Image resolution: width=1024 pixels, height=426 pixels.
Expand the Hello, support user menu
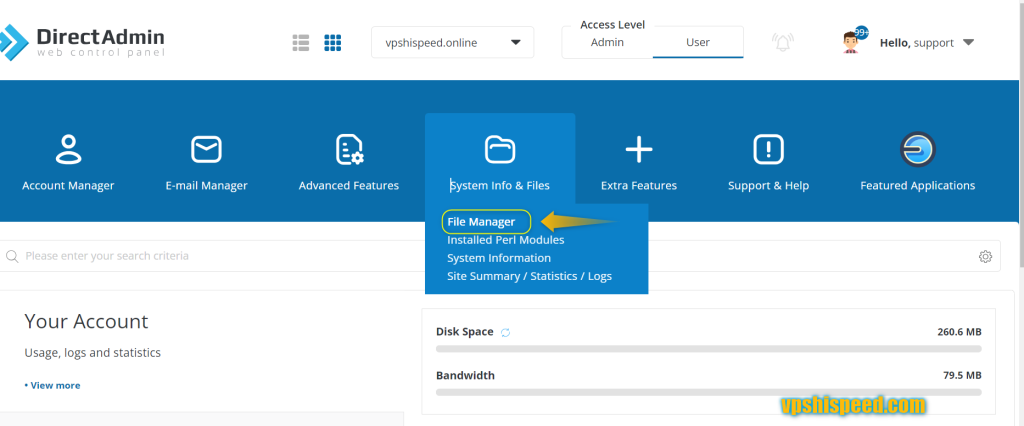(x=927, y=43)
